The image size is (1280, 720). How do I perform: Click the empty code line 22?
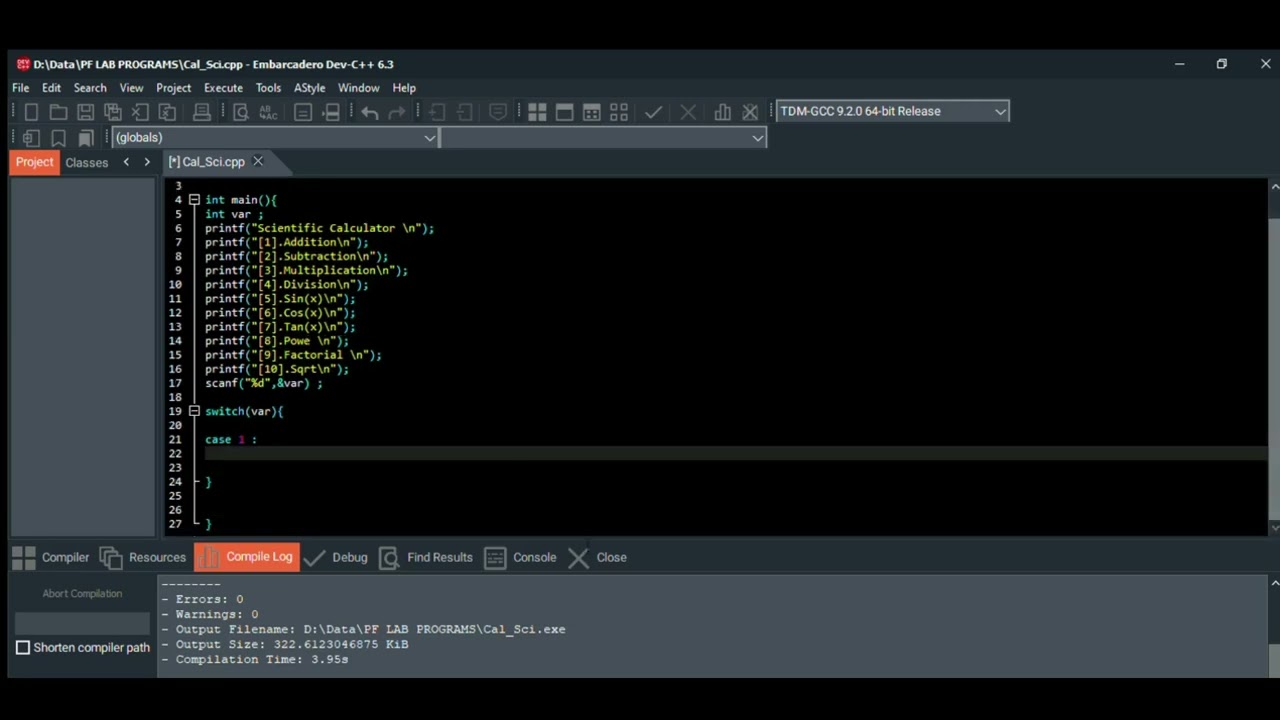(735, 453)
